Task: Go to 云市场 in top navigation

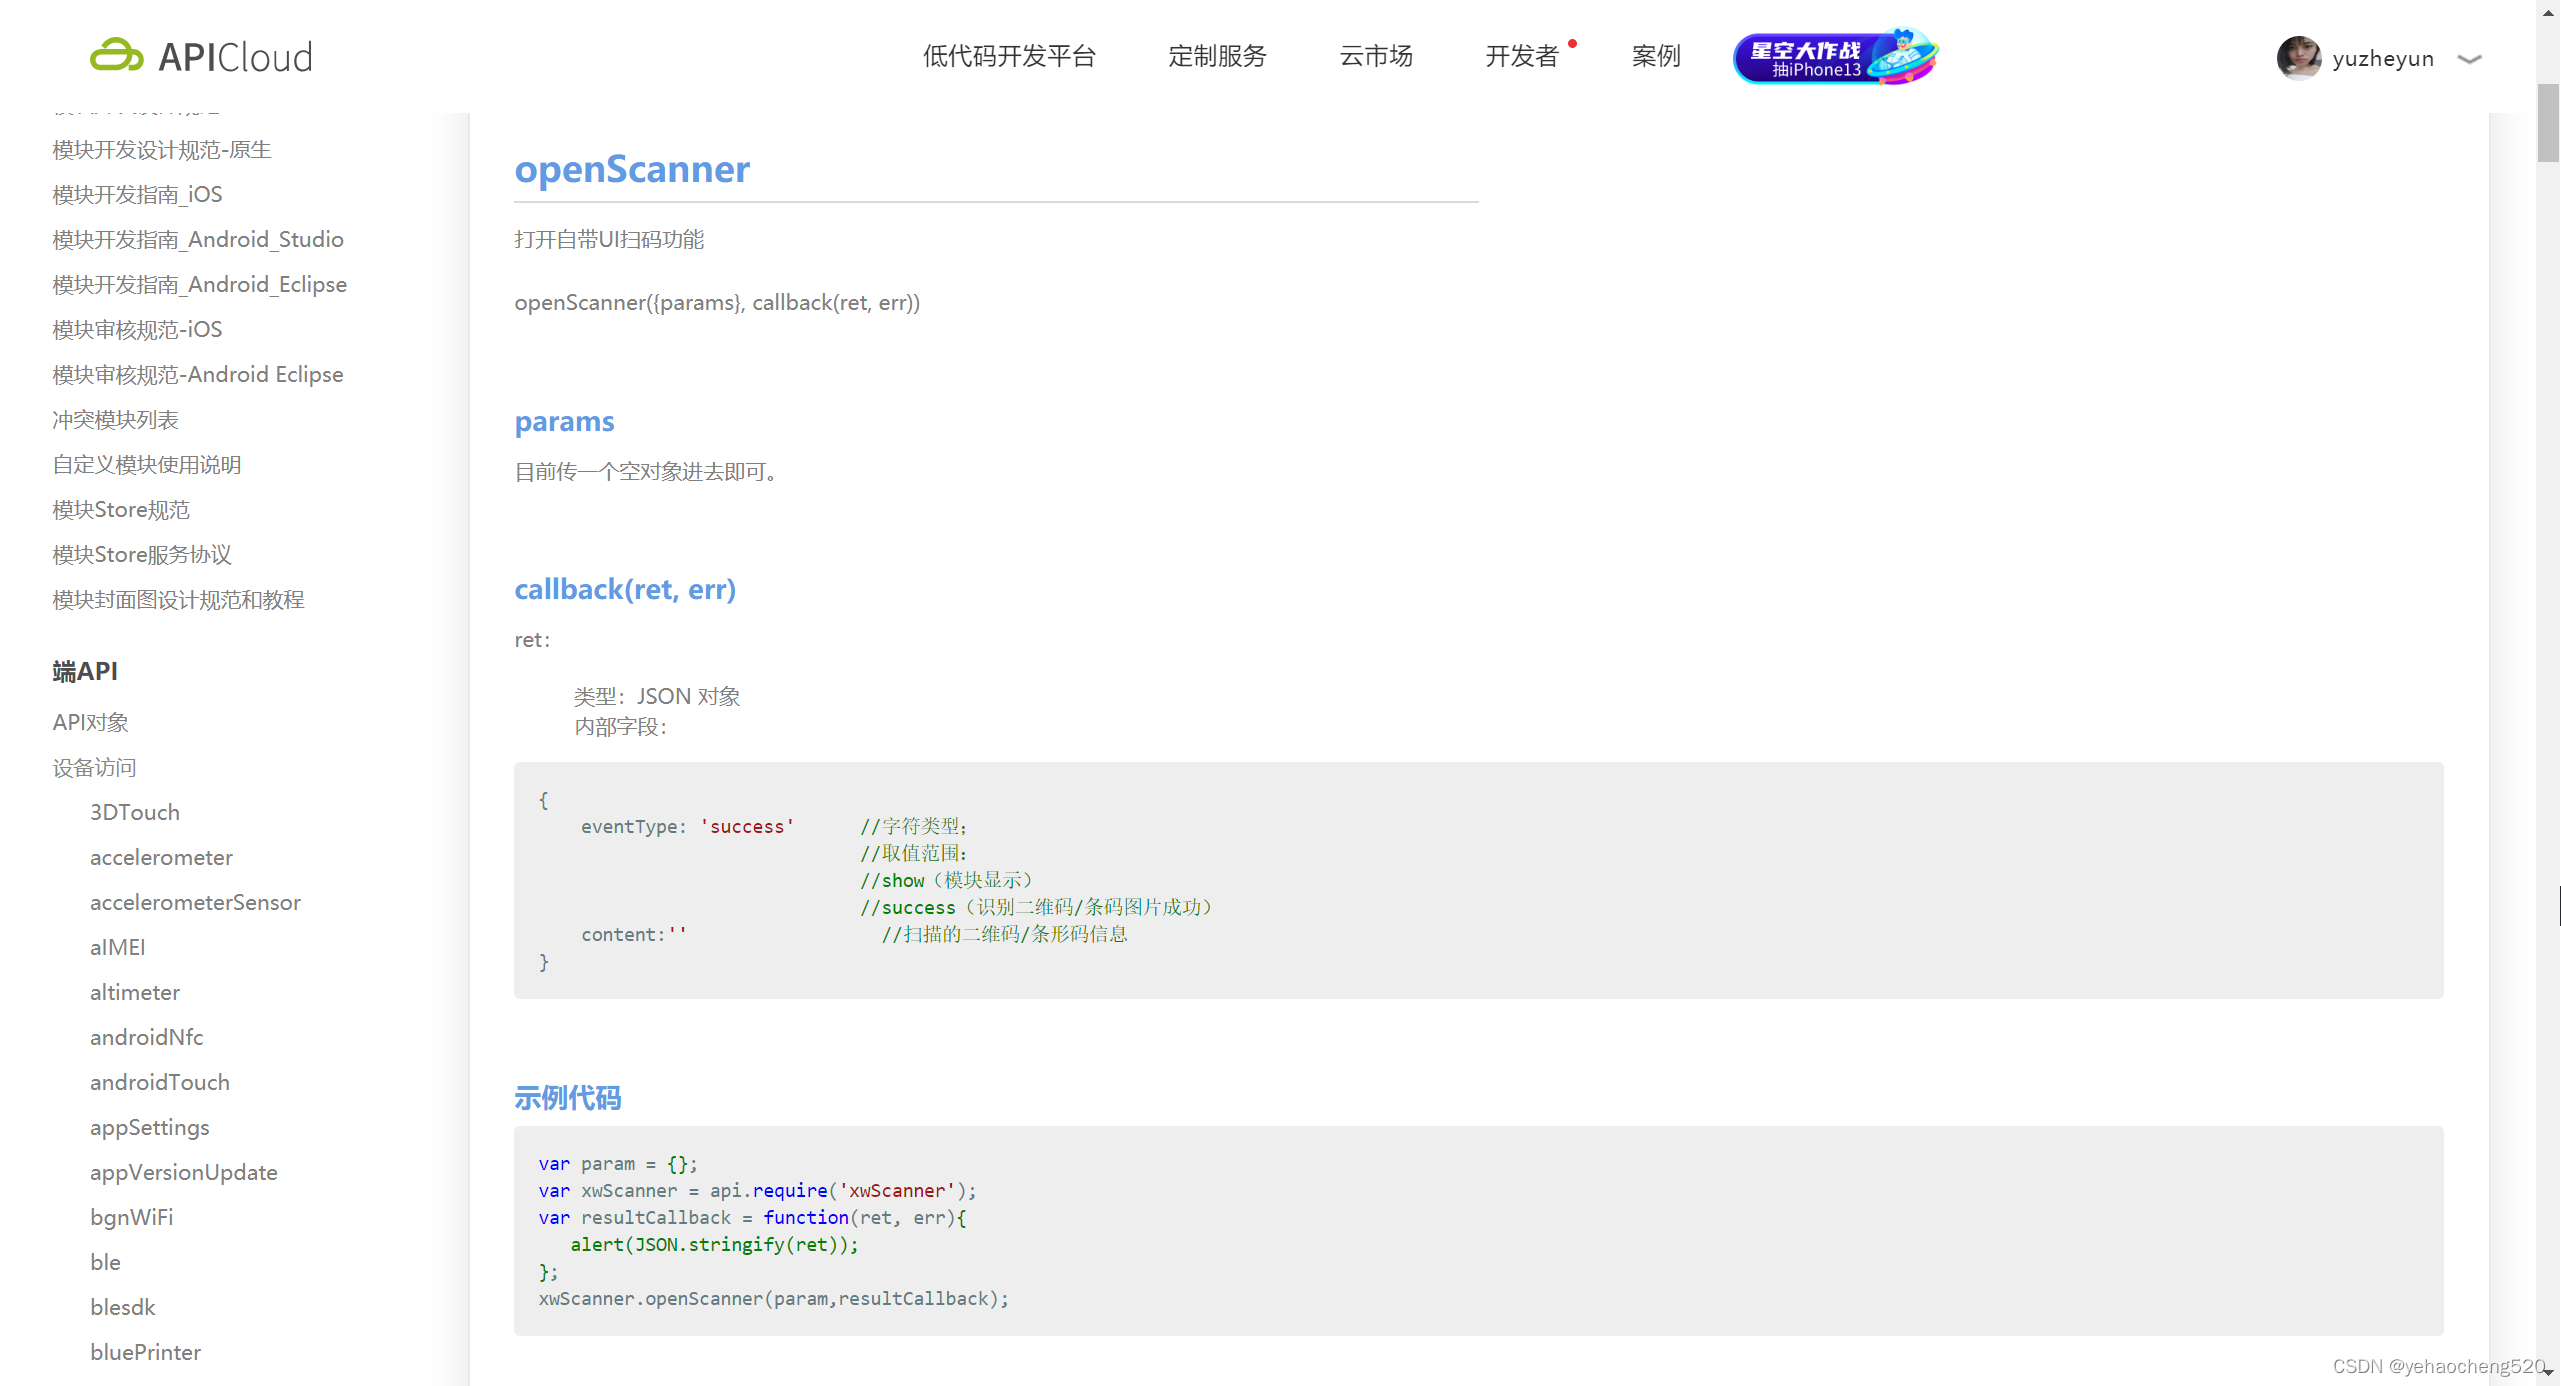Action: click(x=1376, y=56)
